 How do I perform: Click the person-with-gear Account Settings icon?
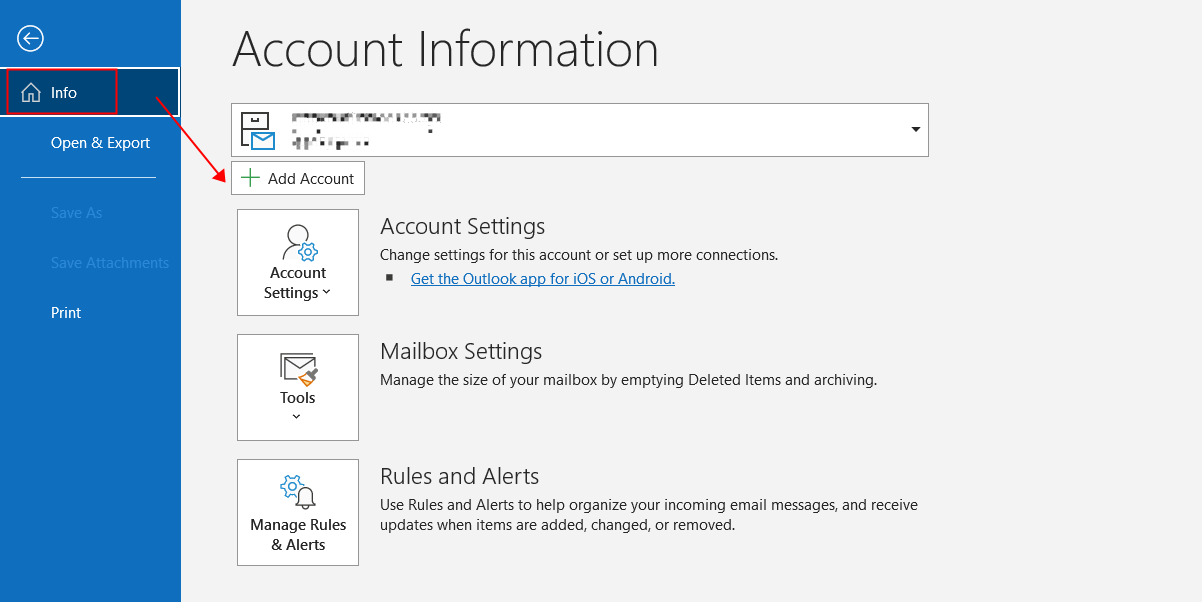point(299,243)
